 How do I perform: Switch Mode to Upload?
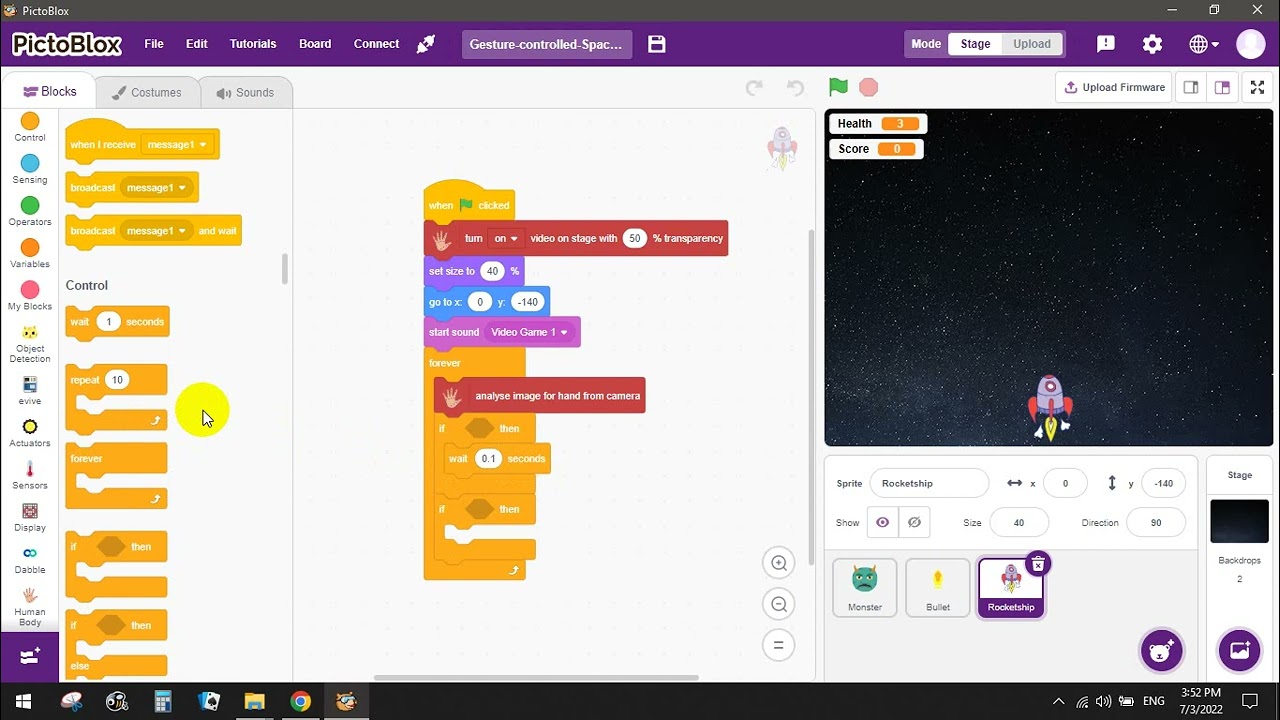[1032, 44]
